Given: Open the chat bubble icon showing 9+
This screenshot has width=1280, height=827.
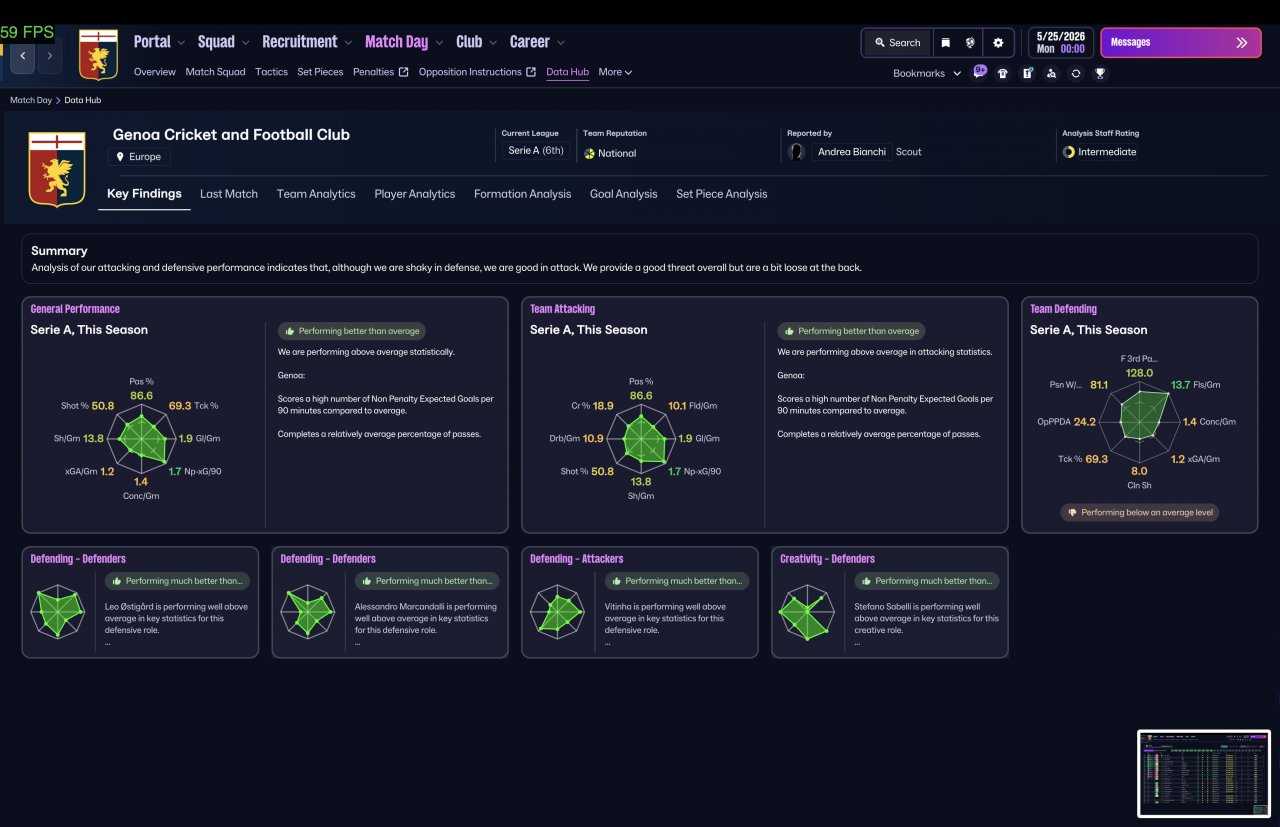Looking at the screenshot, I should tap(979, 72).
